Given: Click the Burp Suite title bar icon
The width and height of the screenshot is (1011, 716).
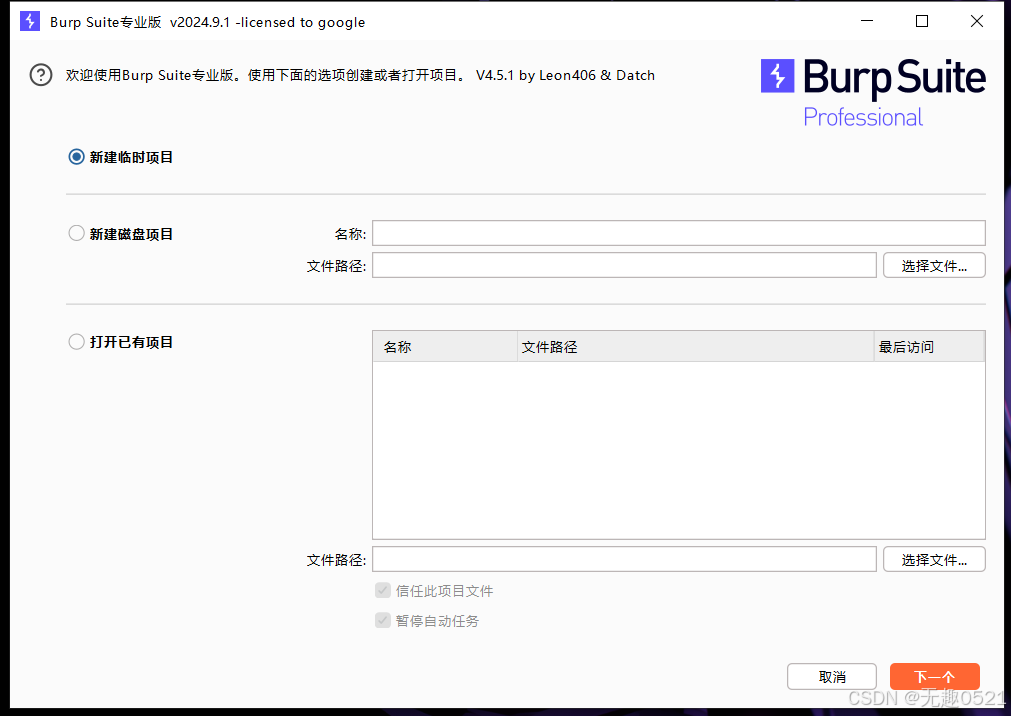Looking at the screenshot, I should tap(30, 21).
